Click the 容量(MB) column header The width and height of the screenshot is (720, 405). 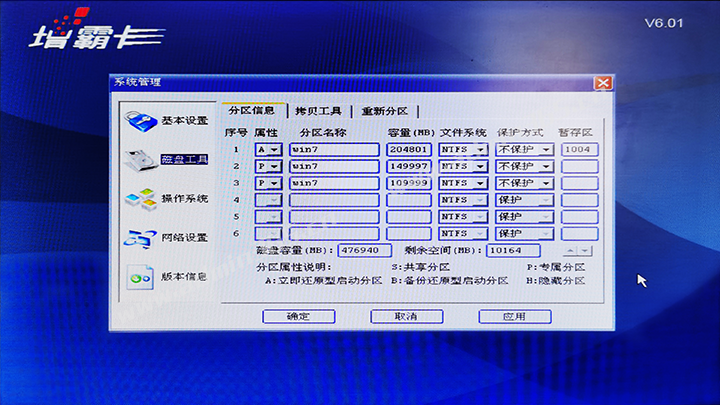[411, 133]
